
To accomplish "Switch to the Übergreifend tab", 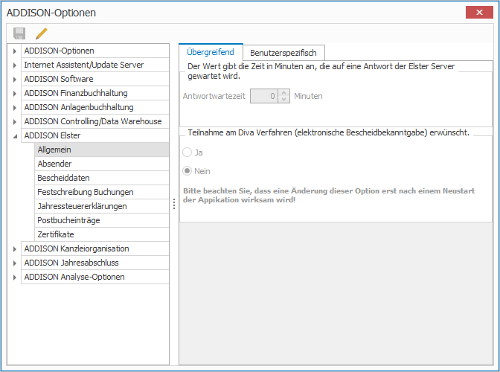I will (211, 52).
